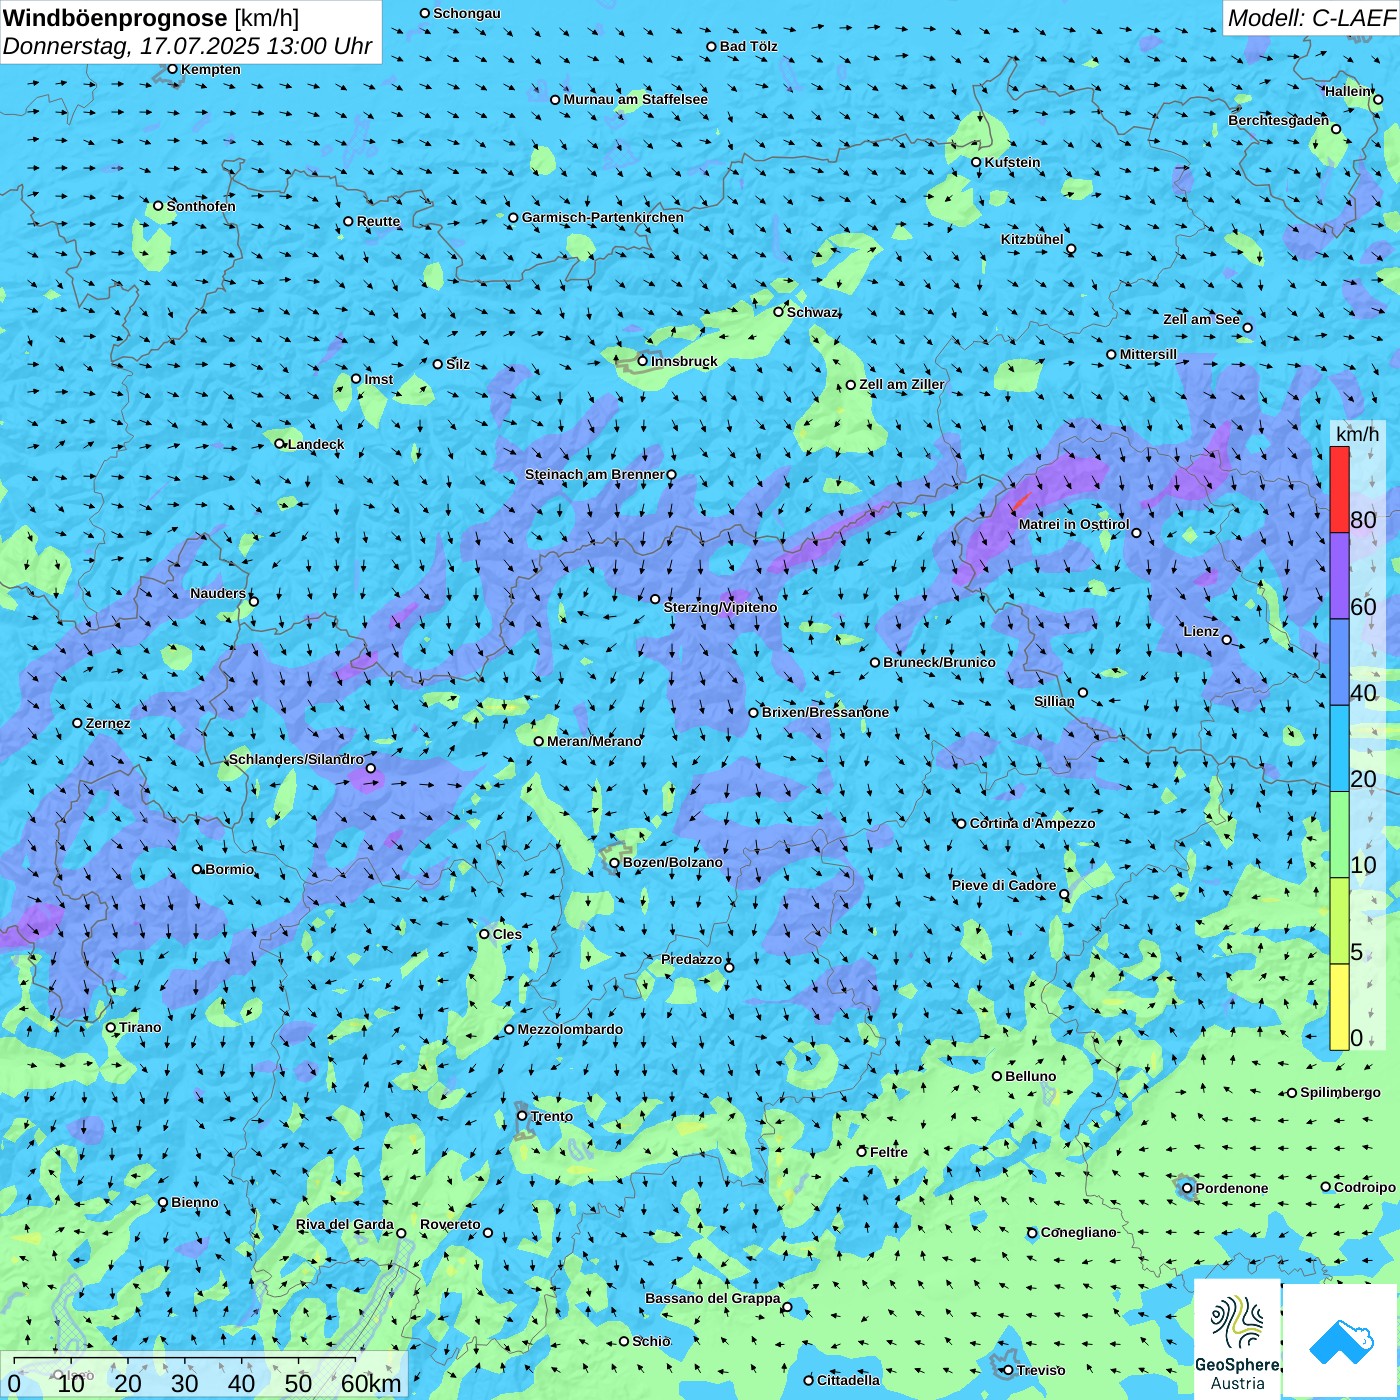This screenshot has width=1400, height=1400.
Task: Click the Kitzbühel label
Action: tap(1032, 239)
